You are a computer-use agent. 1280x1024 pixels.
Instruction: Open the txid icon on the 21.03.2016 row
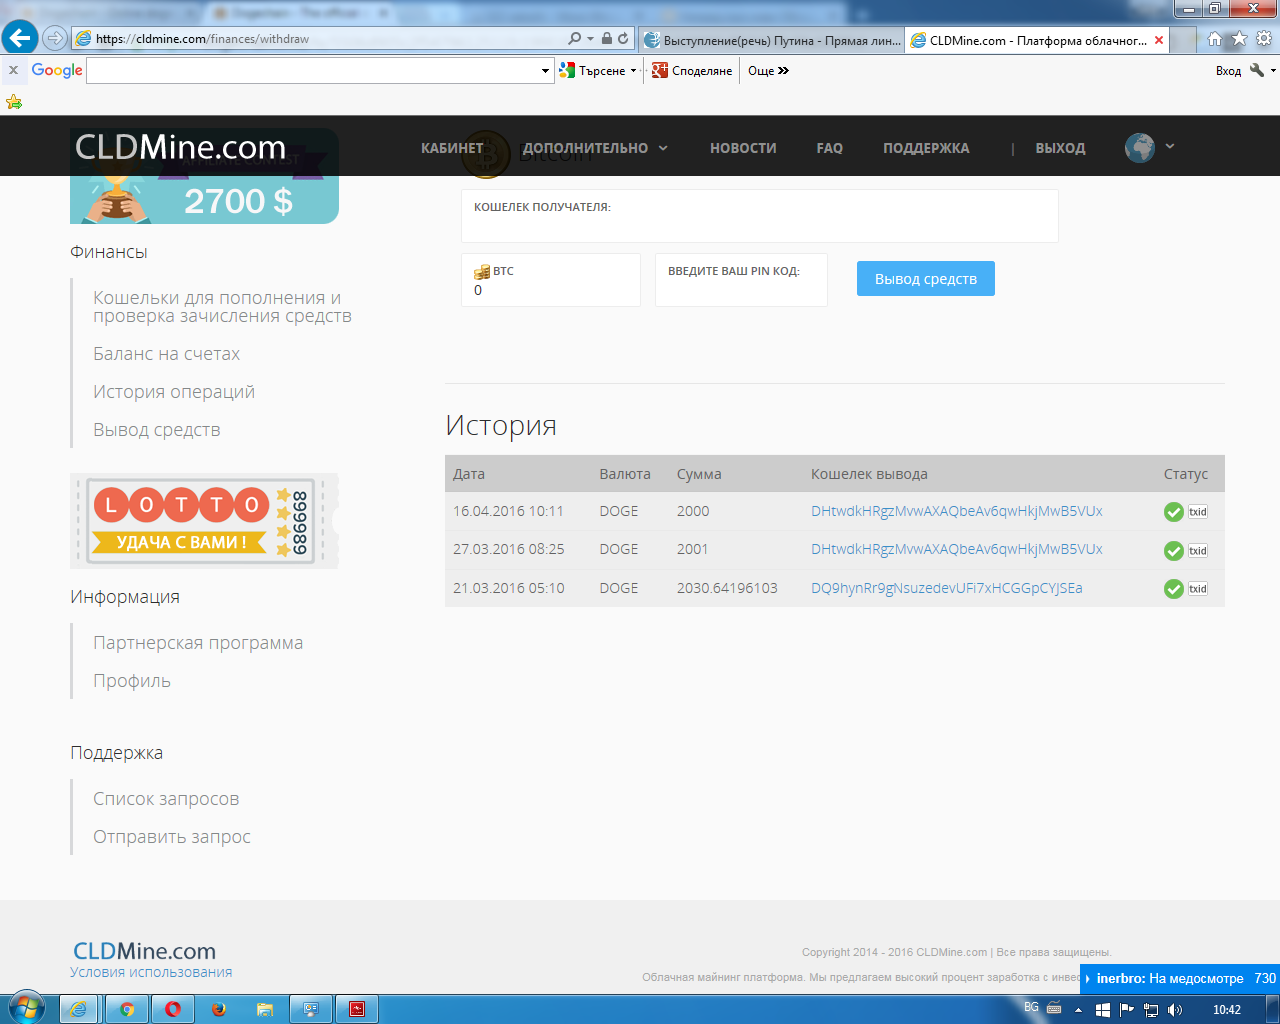tap(1198, 589)
